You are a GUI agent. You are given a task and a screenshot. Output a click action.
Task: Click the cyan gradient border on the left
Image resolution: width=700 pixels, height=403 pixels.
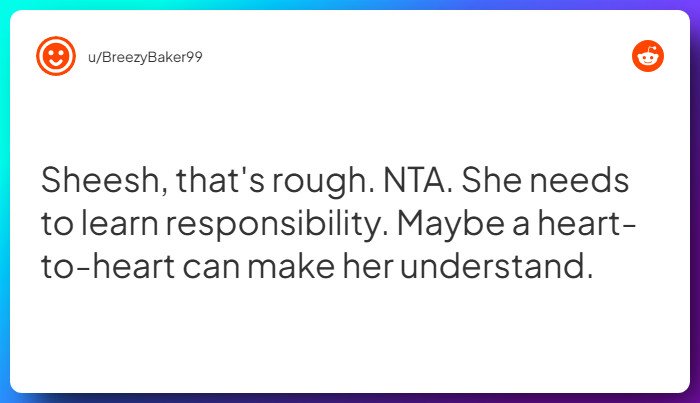coord(4,200)
